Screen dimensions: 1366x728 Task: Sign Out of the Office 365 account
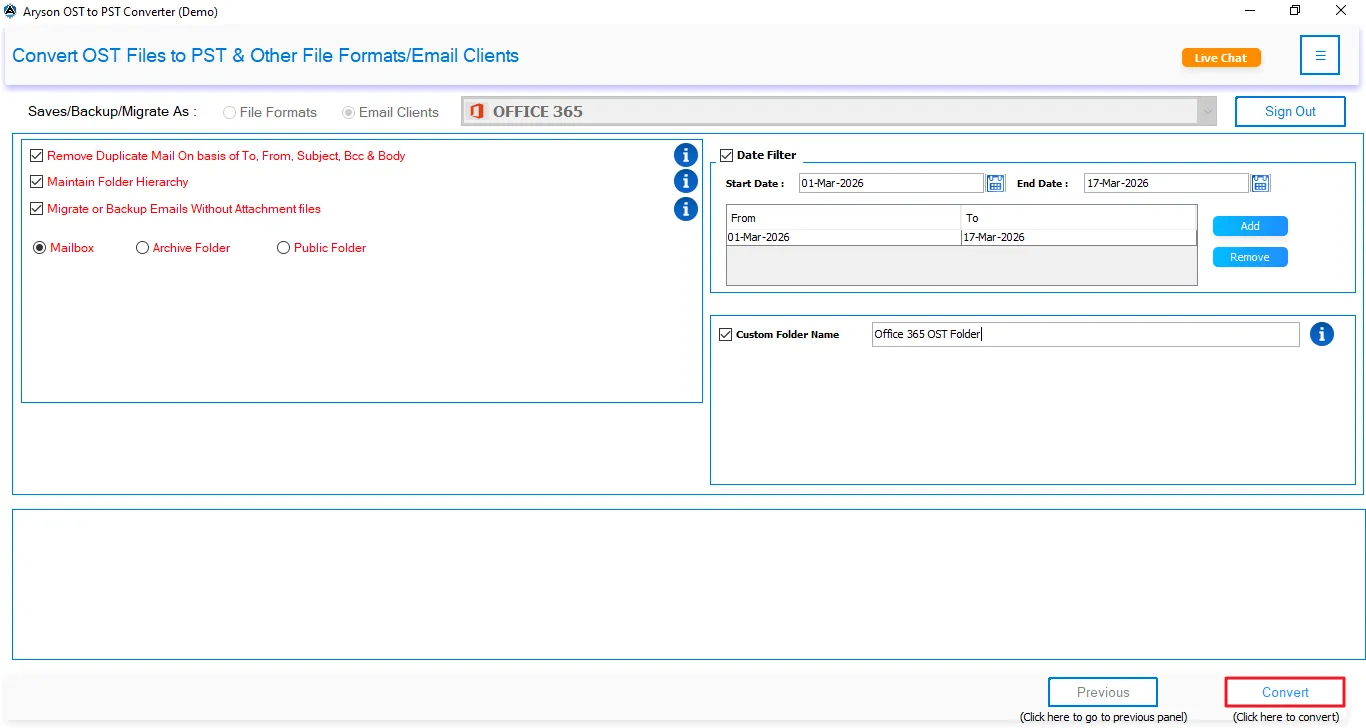click(1290, 111)
